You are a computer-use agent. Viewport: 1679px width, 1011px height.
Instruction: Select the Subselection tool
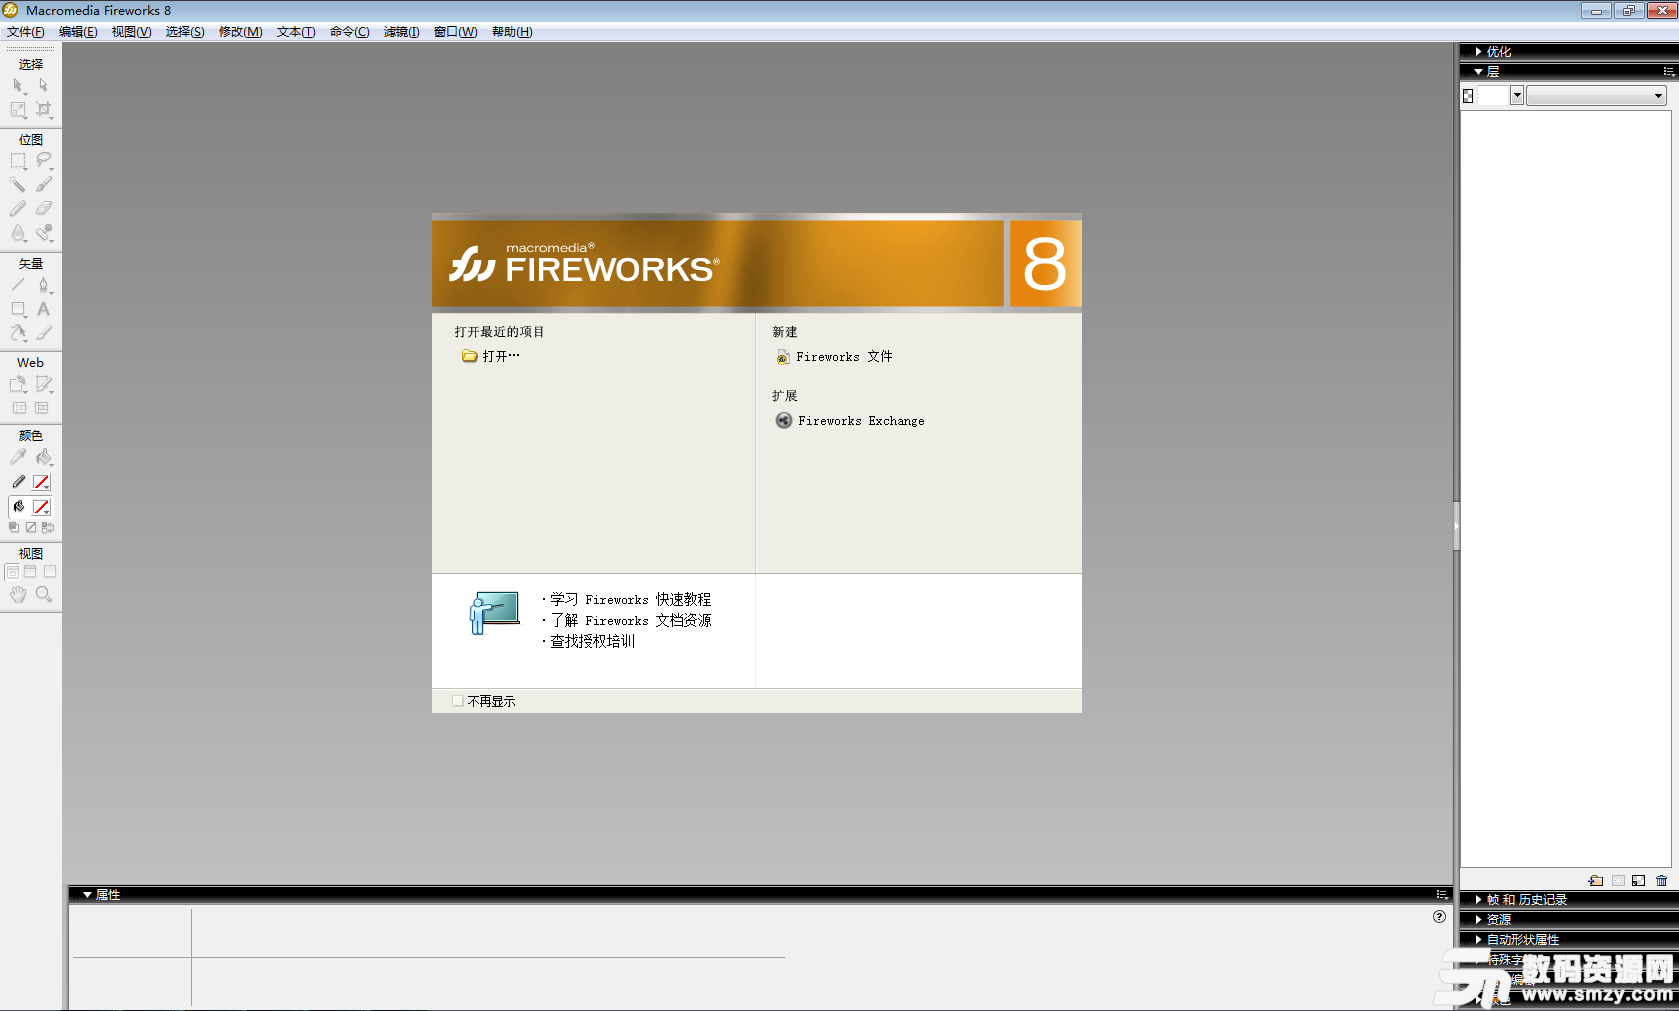43,86
